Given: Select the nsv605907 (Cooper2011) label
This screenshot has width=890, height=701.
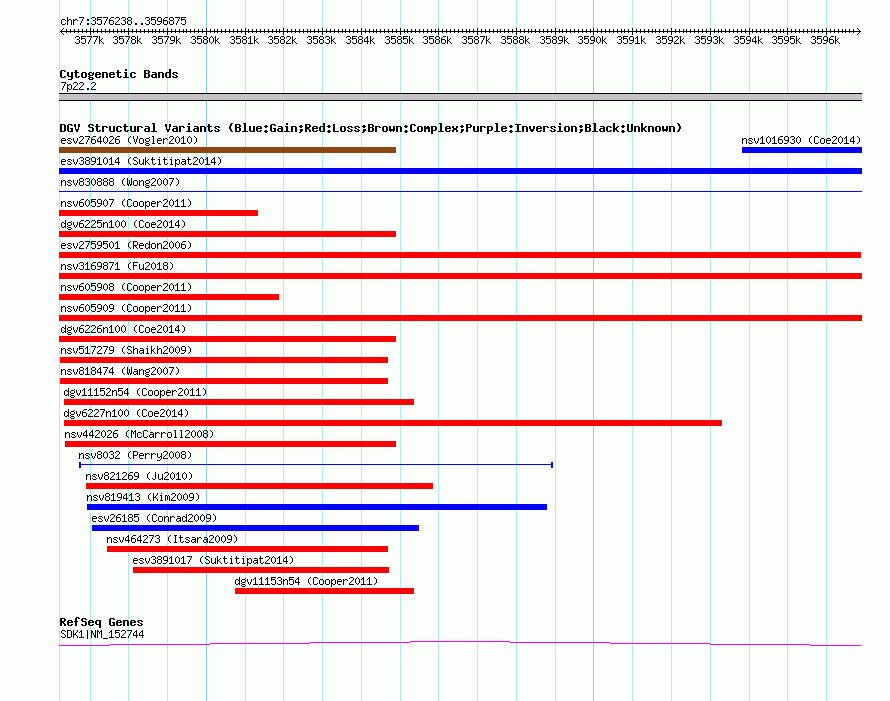Looking at the screenshot, I should point(126,203).
